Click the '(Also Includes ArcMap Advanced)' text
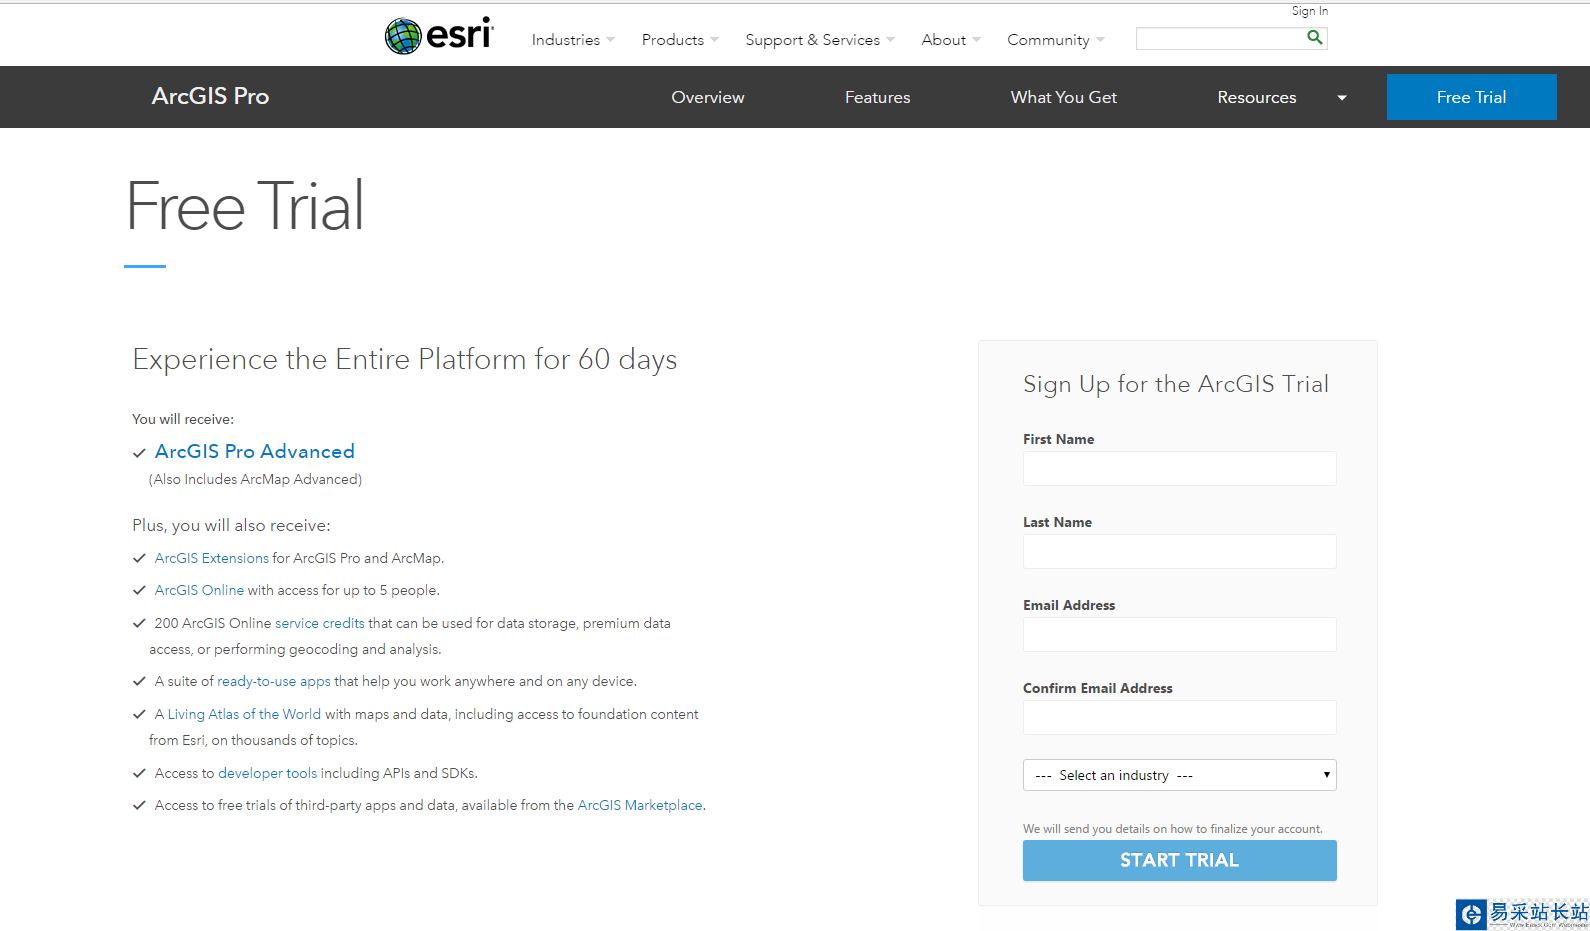 [x=256, y=479]
